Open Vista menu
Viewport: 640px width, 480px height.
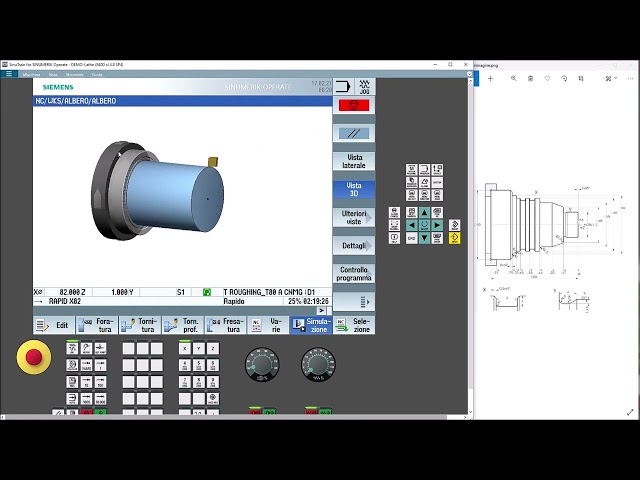point(53,75)
